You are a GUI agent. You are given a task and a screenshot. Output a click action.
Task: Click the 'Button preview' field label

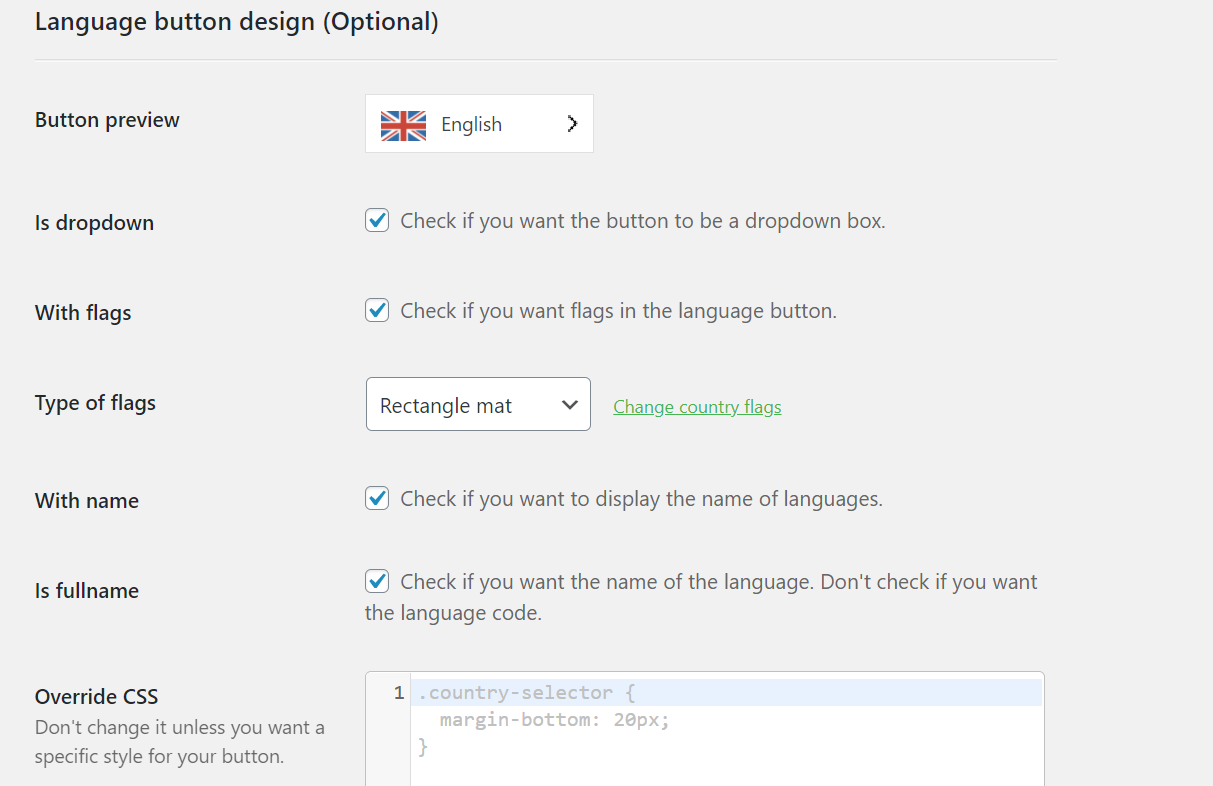107,120
